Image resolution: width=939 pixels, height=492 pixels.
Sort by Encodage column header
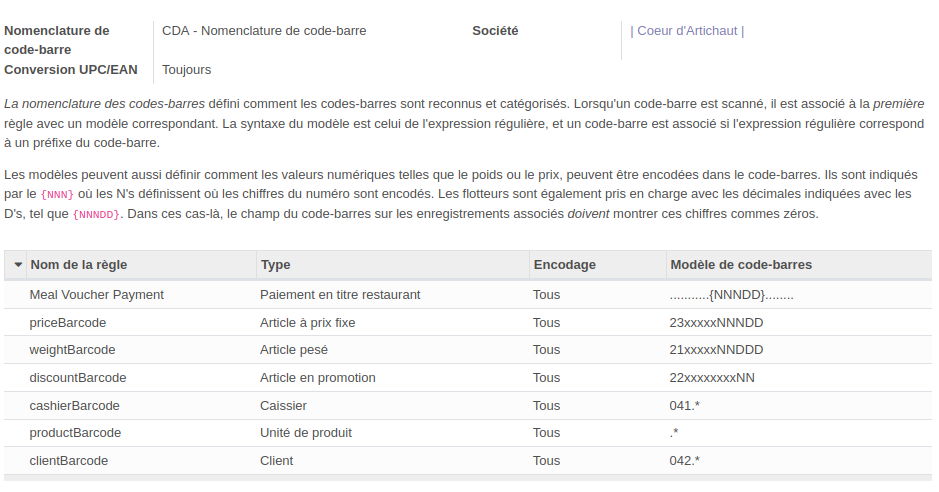pos(564,265)
